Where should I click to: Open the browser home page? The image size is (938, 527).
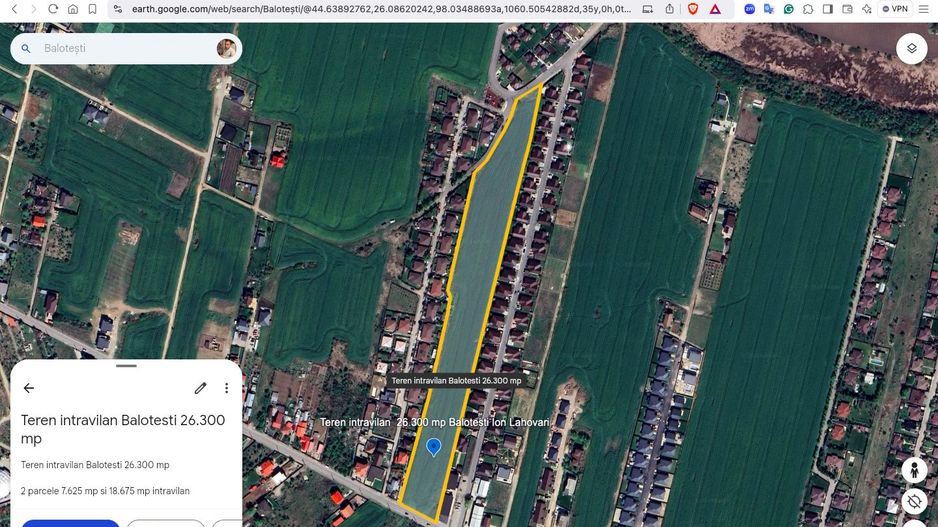tap(73, 9)
